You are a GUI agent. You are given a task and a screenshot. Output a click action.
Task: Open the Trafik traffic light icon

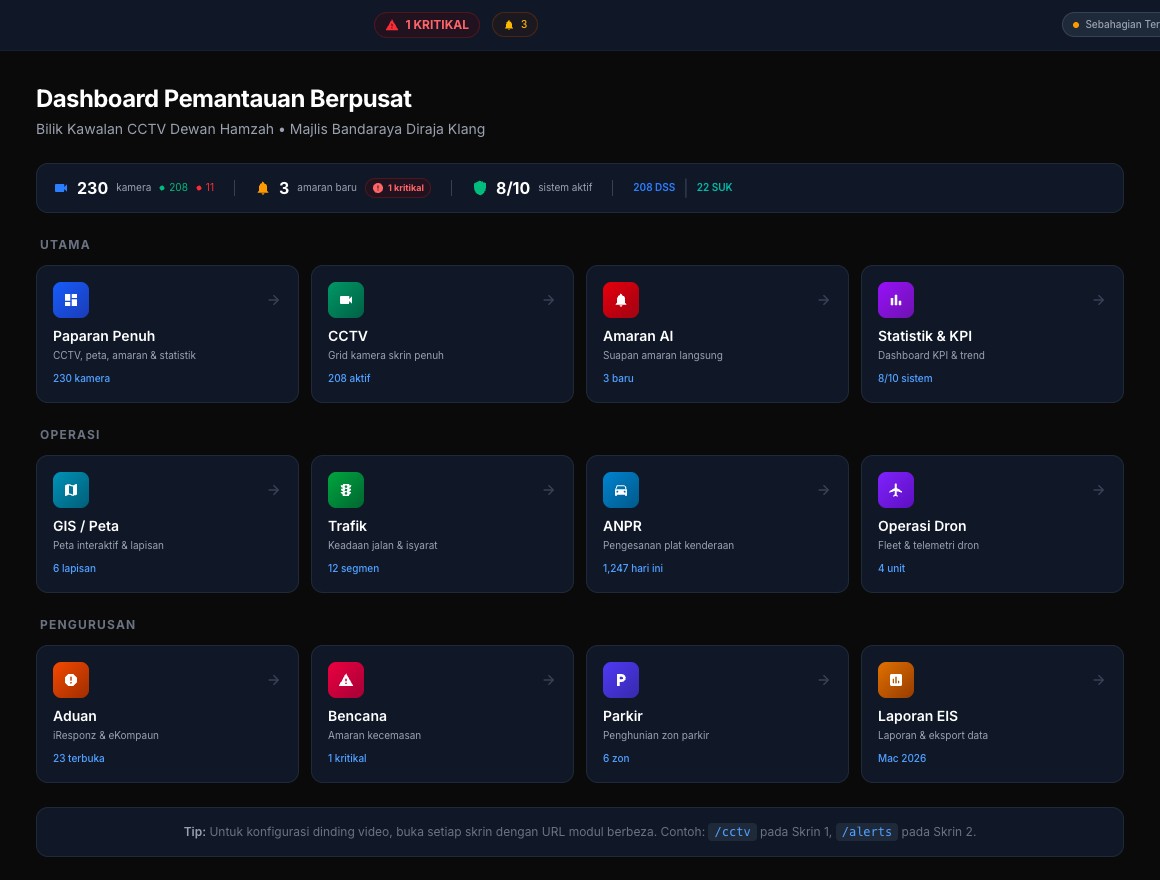[x=345, y=490]
